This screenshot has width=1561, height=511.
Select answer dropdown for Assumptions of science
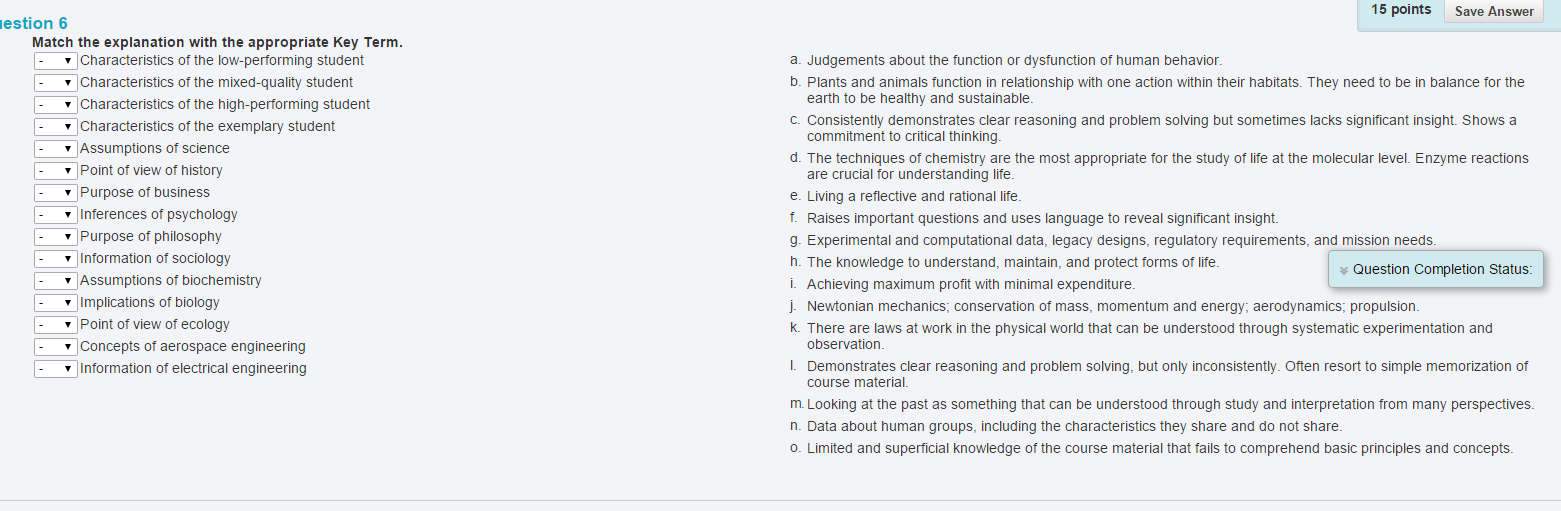tap(56, 149)
